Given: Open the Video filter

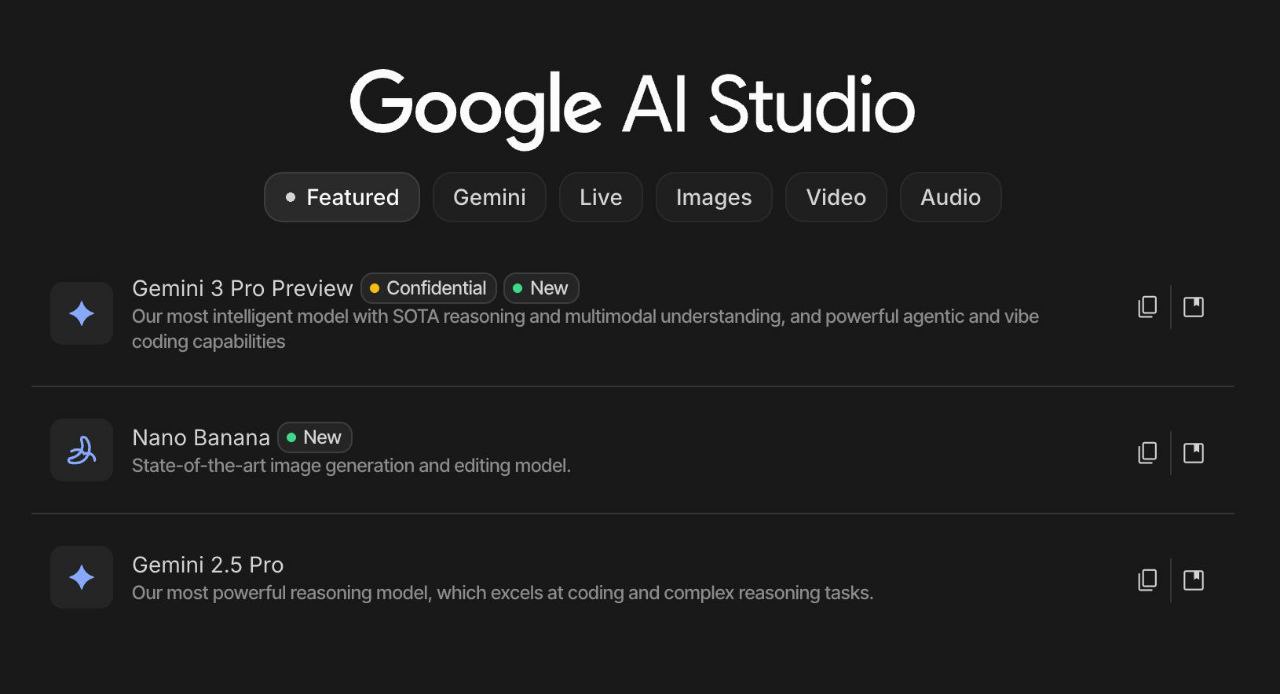Looking at the screenshot, I should pyautogui.click(x=836, y=197).
